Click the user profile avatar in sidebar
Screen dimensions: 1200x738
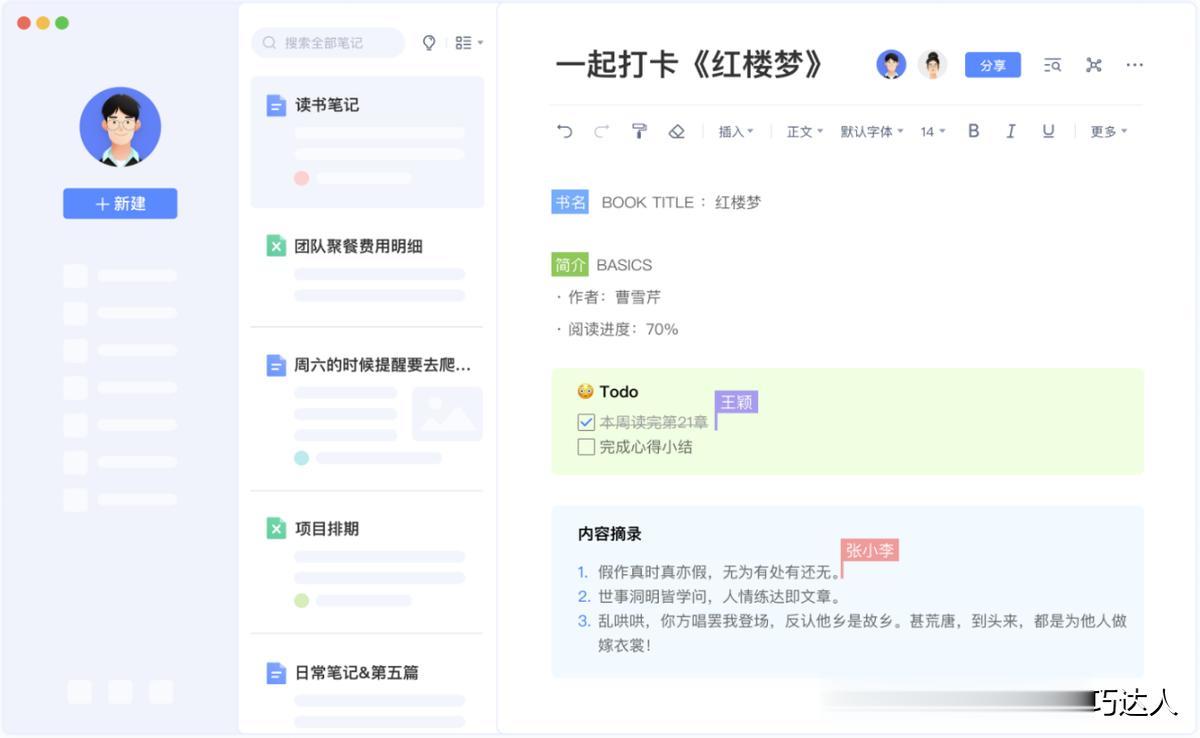(x=120, y=127)
